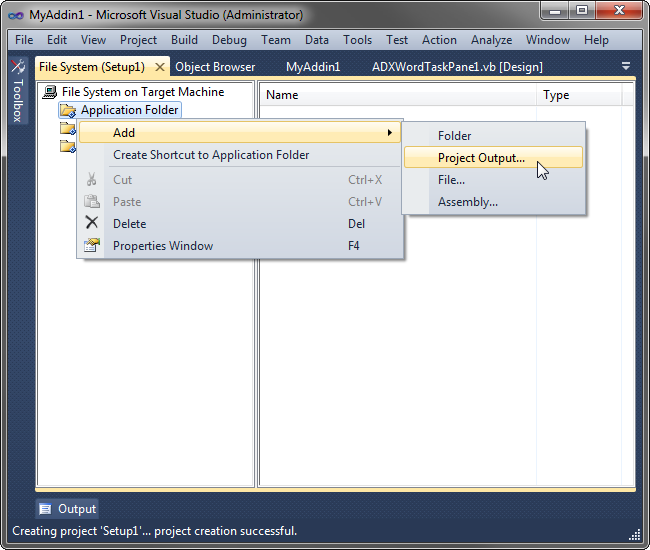Click the Visual Studio logo in title bar
Image resolution: width=650 pixels, height=550 pixels.
[16, 15]
